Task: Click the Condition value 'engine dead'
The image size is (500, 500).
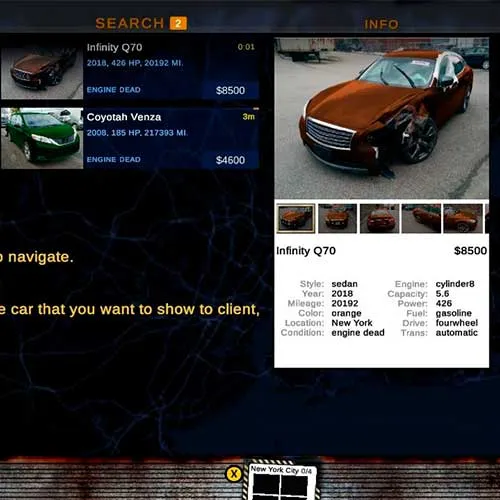Action: (x=358, y=333)
